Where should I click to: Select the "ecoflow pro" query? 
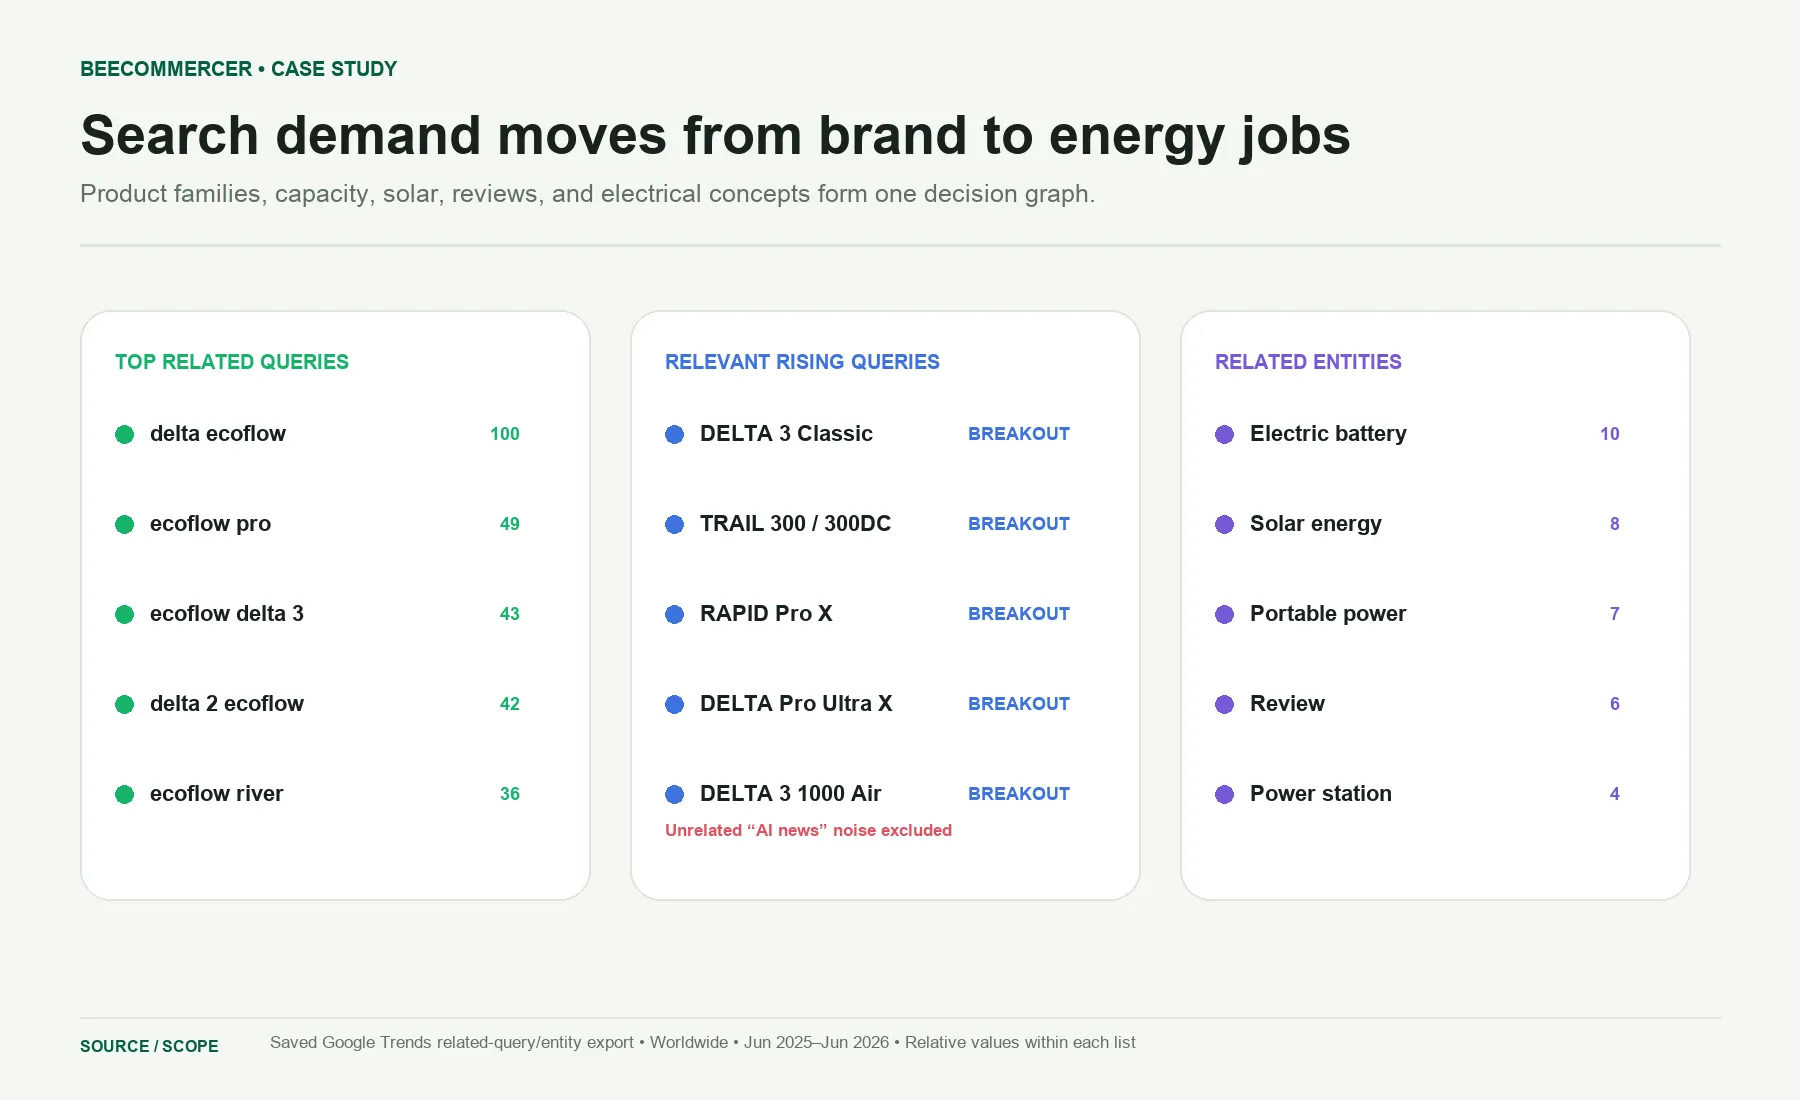coord(210,524)
